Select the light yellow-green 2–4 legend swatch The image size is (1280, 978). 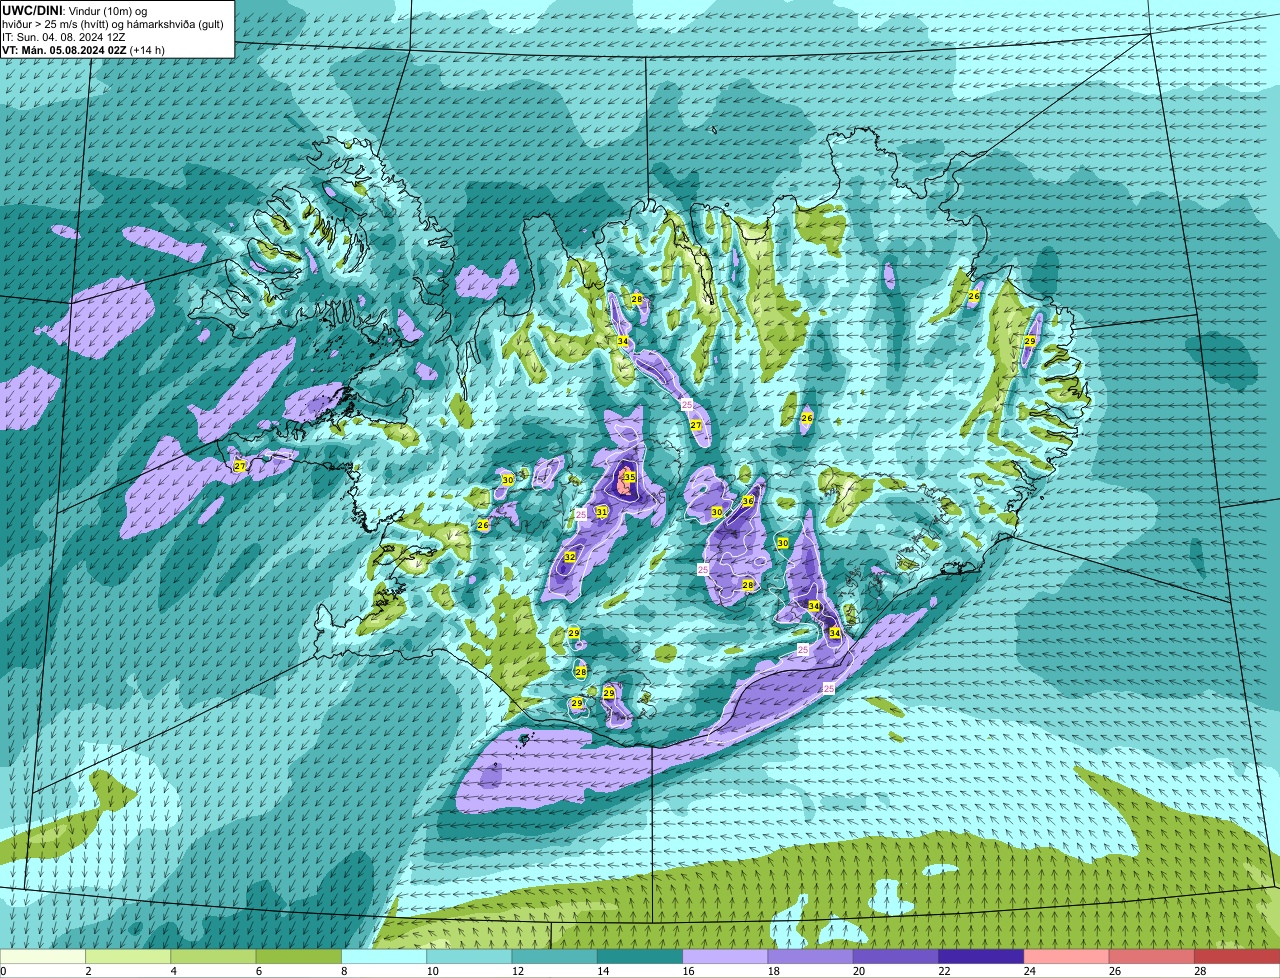click(x=129, y=956)
